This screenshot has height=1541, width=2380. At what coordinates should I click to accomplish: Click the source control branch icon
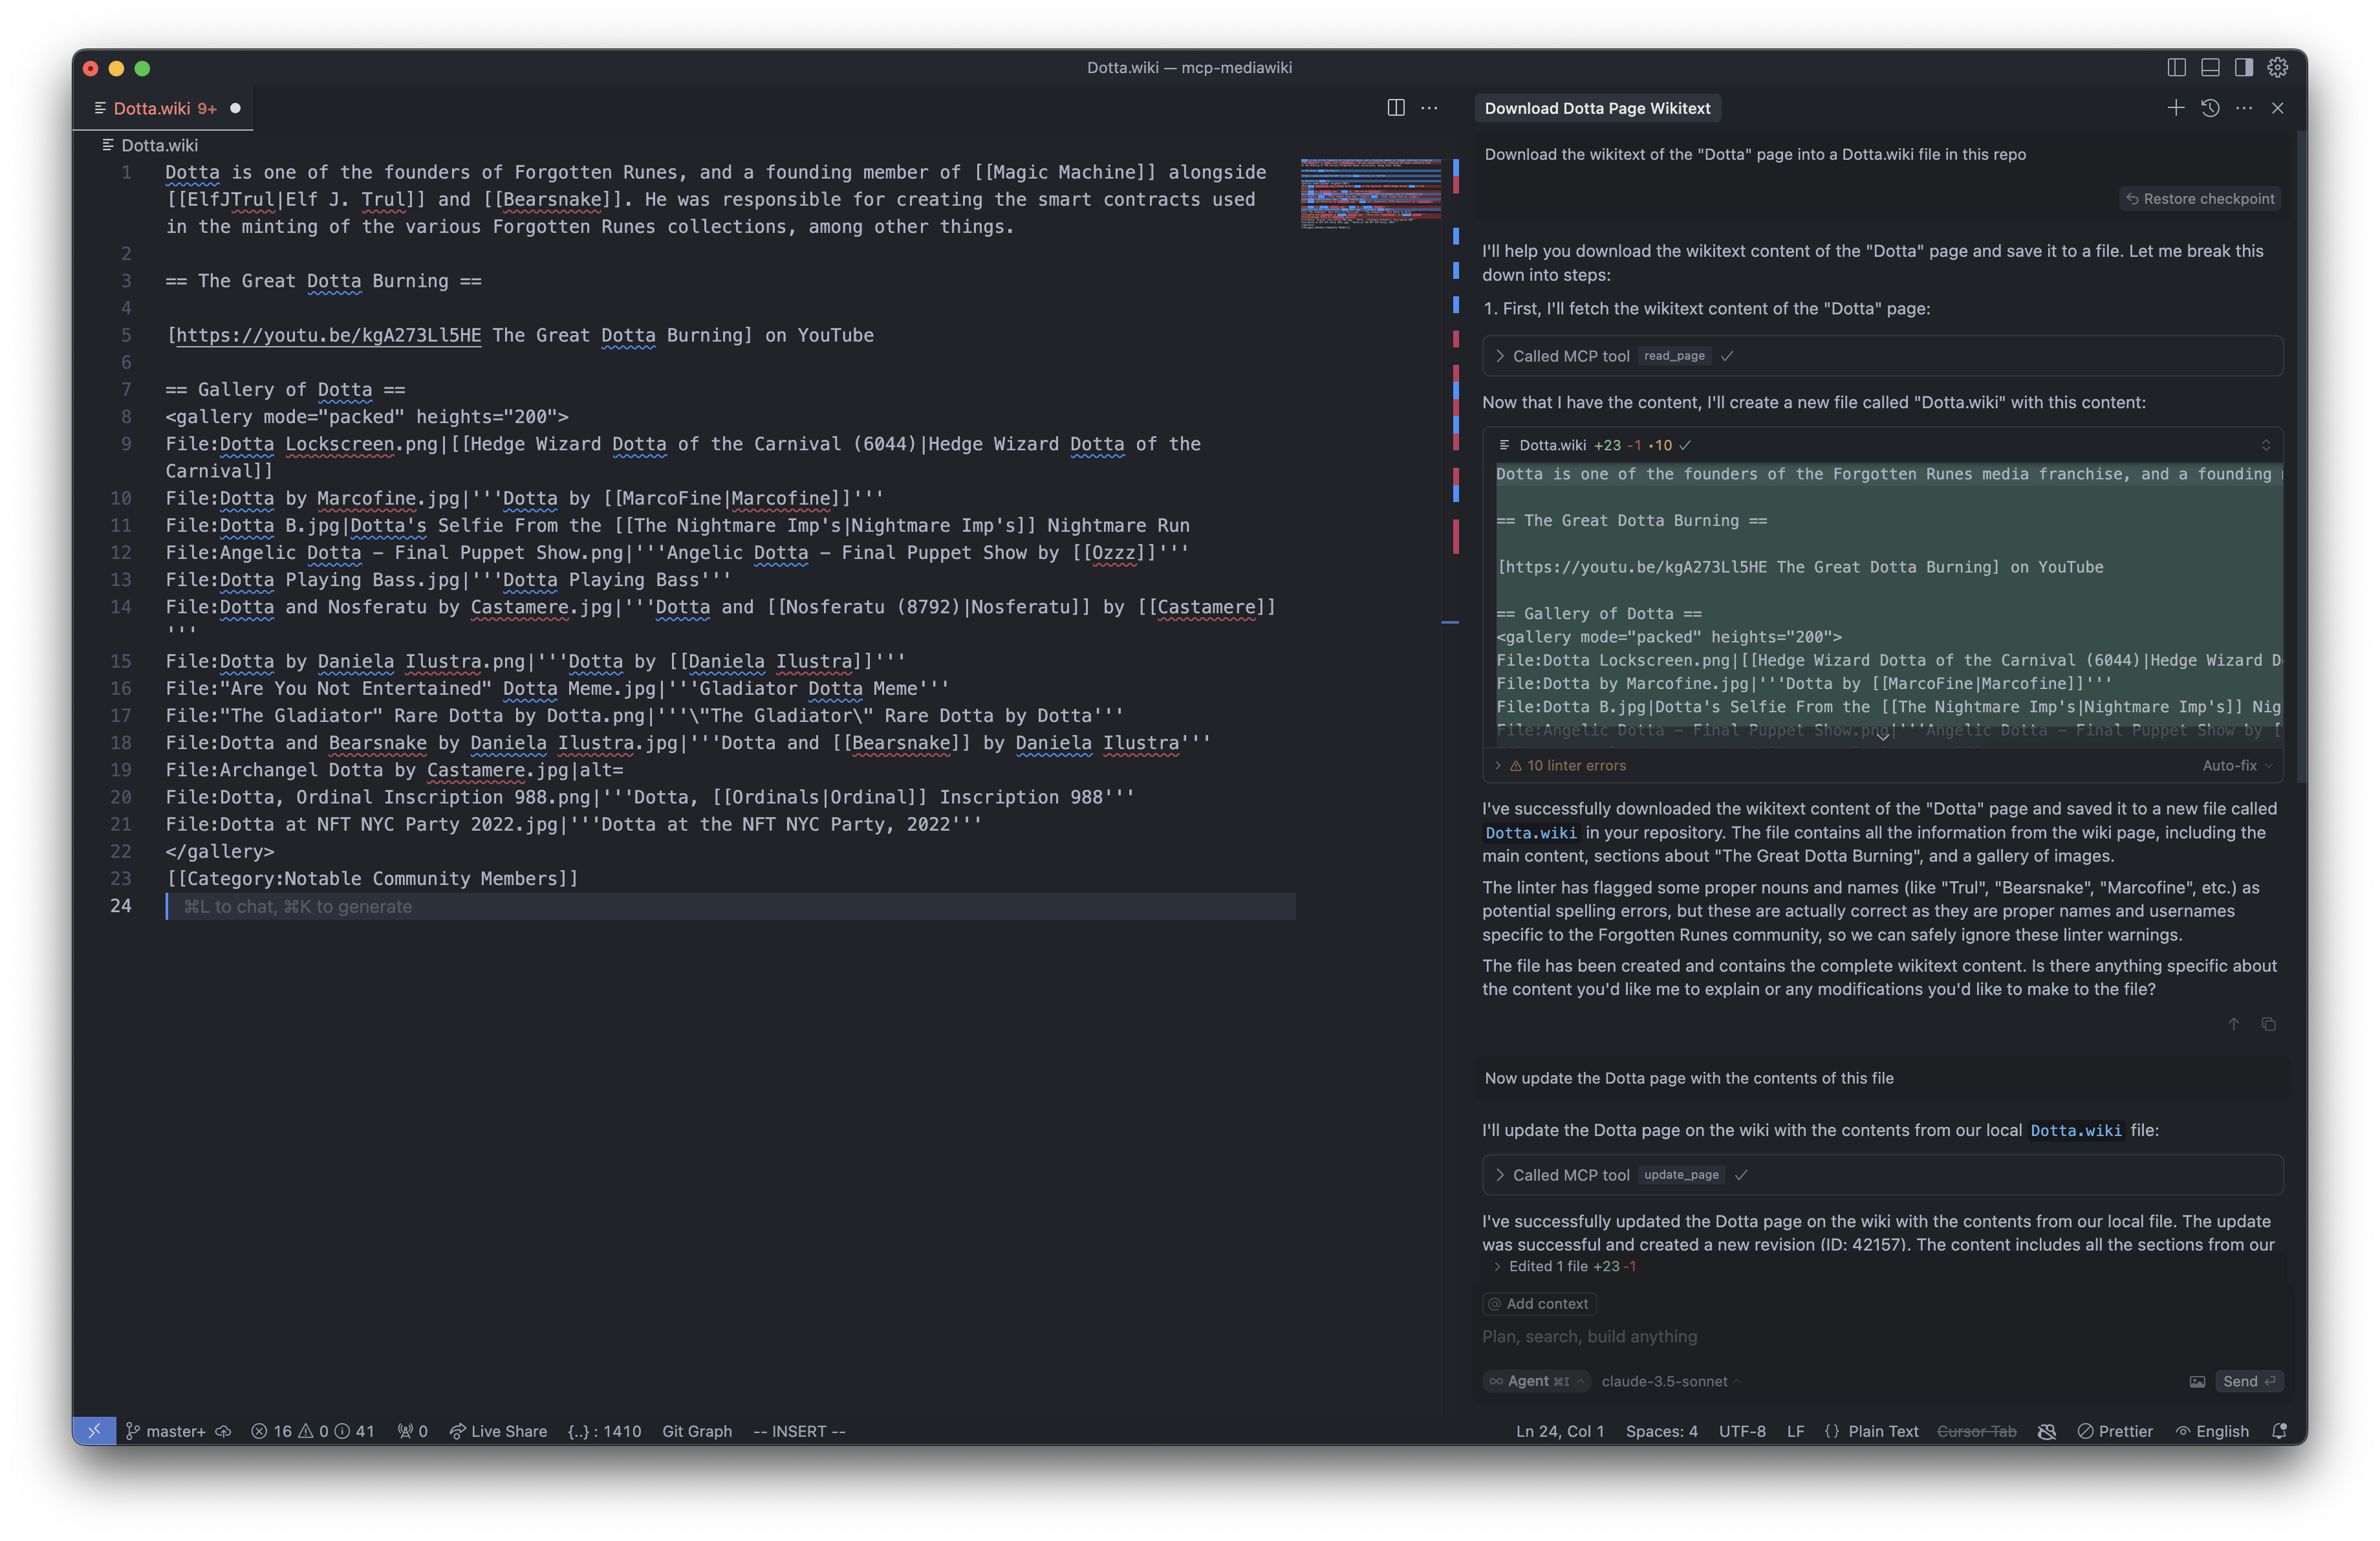[133, 1431]
